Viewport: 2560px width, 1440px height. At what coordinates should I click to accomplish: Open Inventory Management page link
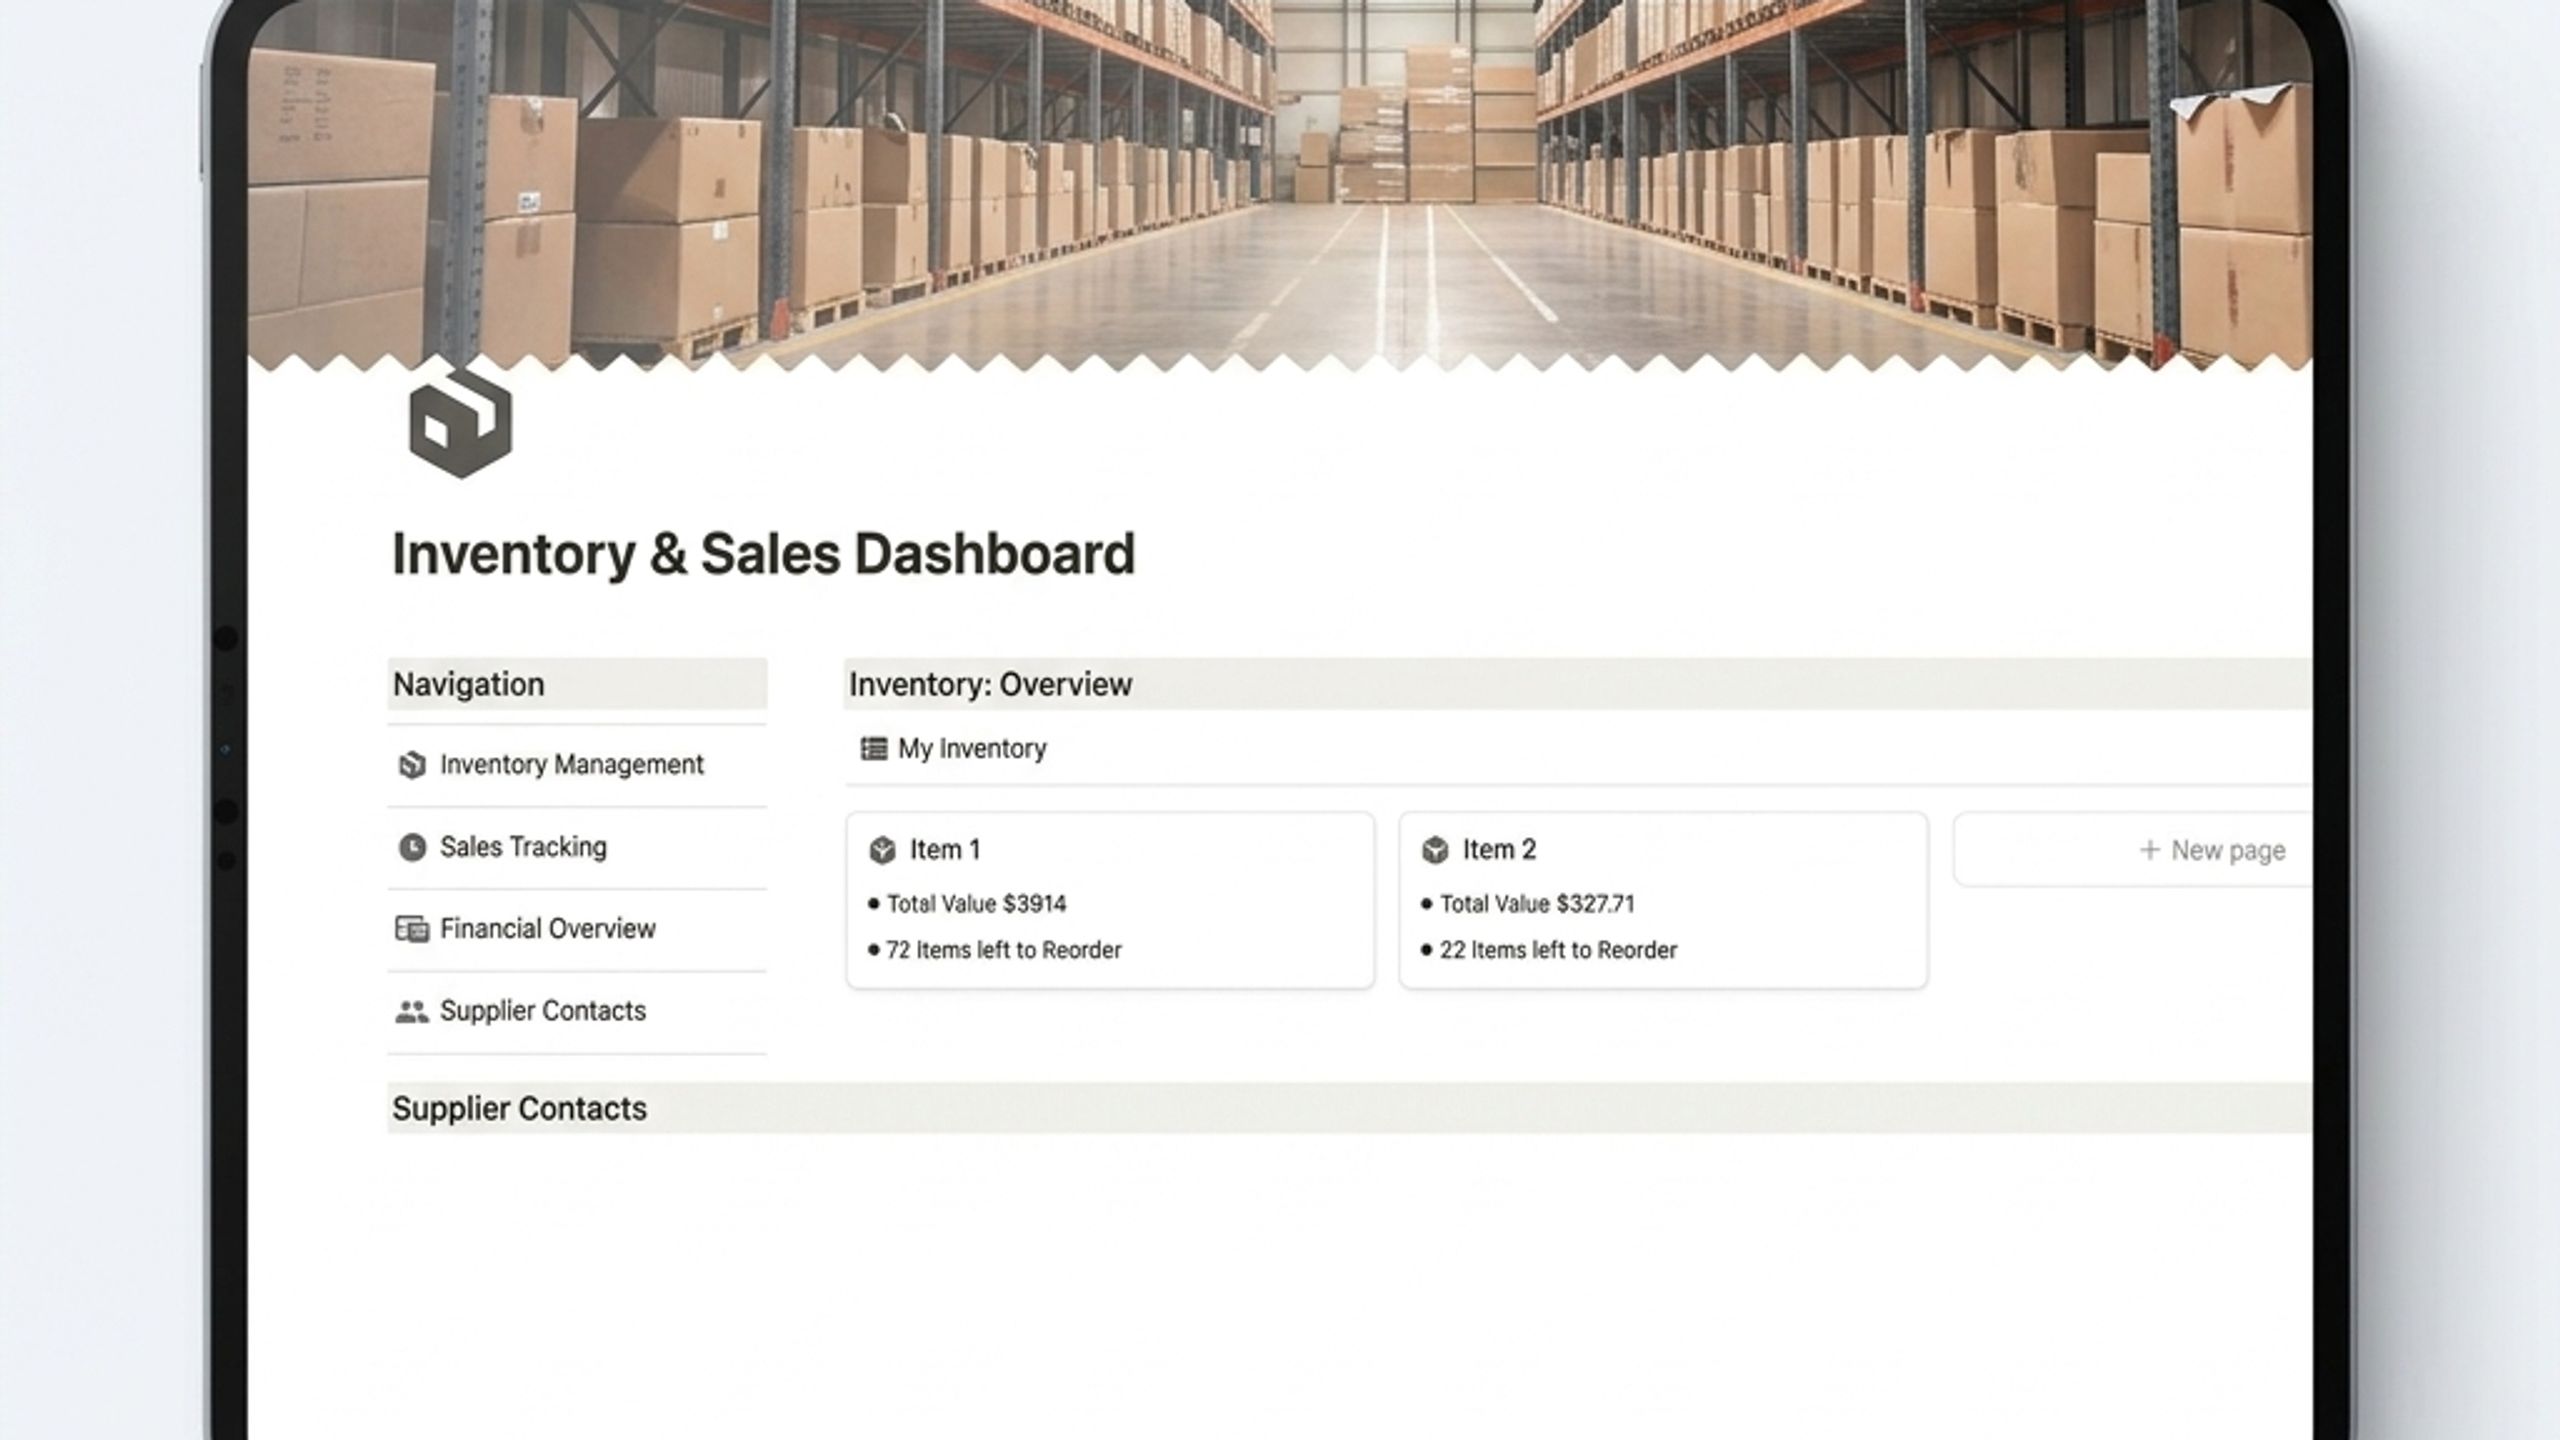click(572, 765)
